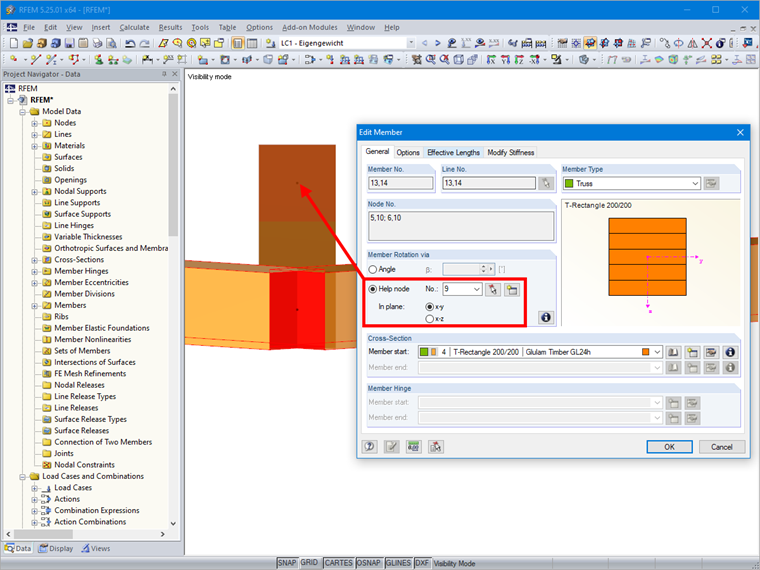
Task: Select x-z plane option
Action: coord(429,318)
